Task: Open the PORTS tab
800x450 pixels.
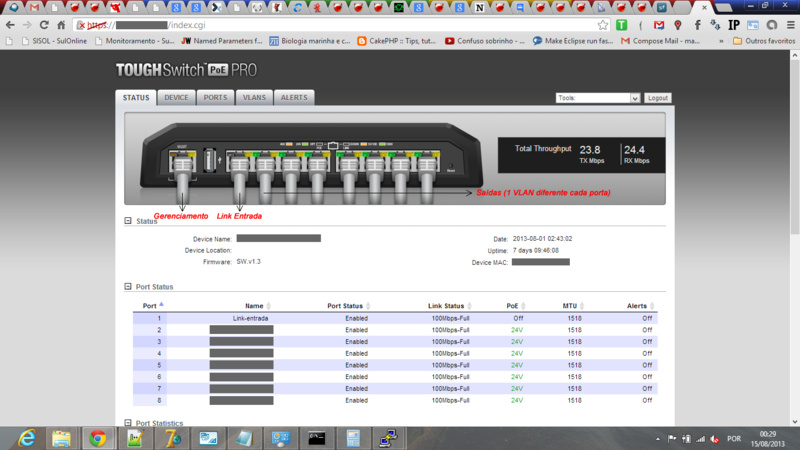Action: (215, 97)
